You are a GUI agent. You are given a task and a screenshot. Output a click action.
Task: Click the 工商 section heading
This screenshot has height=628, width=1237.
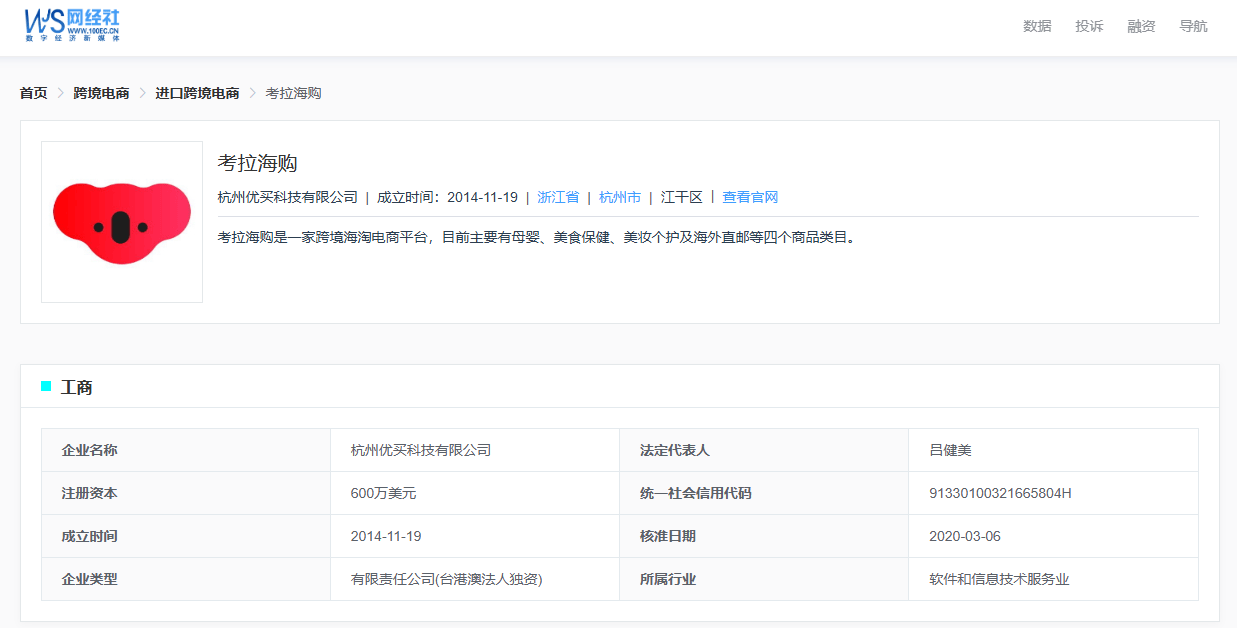click(77, 387)
